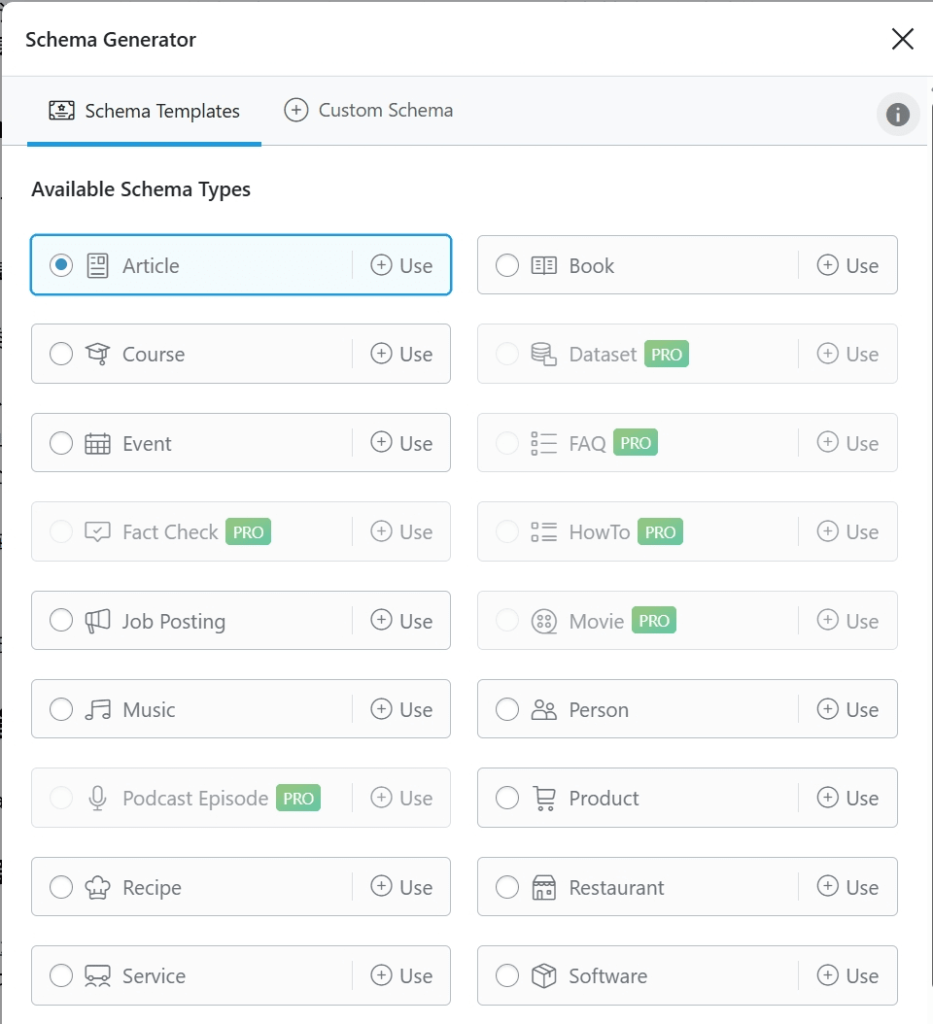
Task: Click the Music note icon
Action: (97, 710)
